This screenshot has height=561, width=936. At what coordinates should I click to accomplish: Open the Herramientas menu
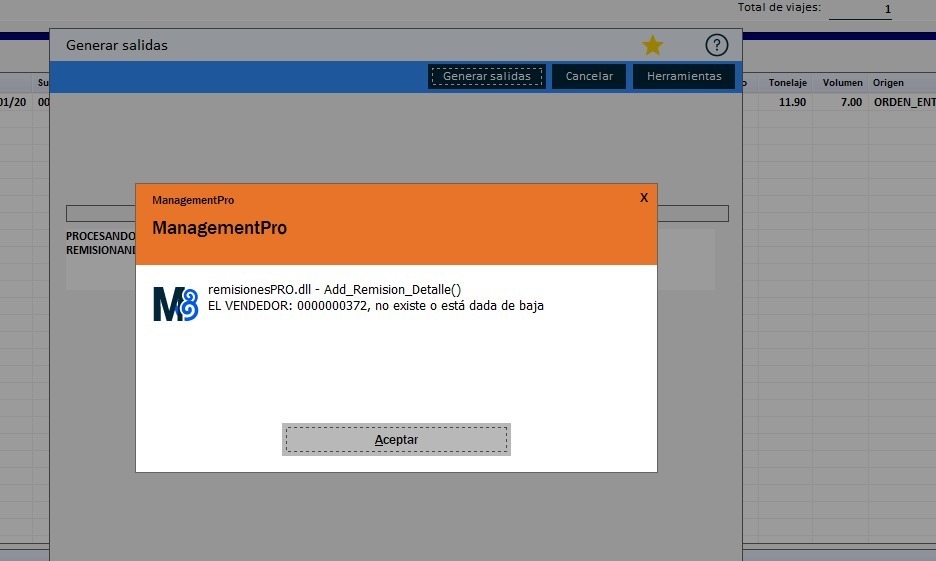click(x=683, y=76)
